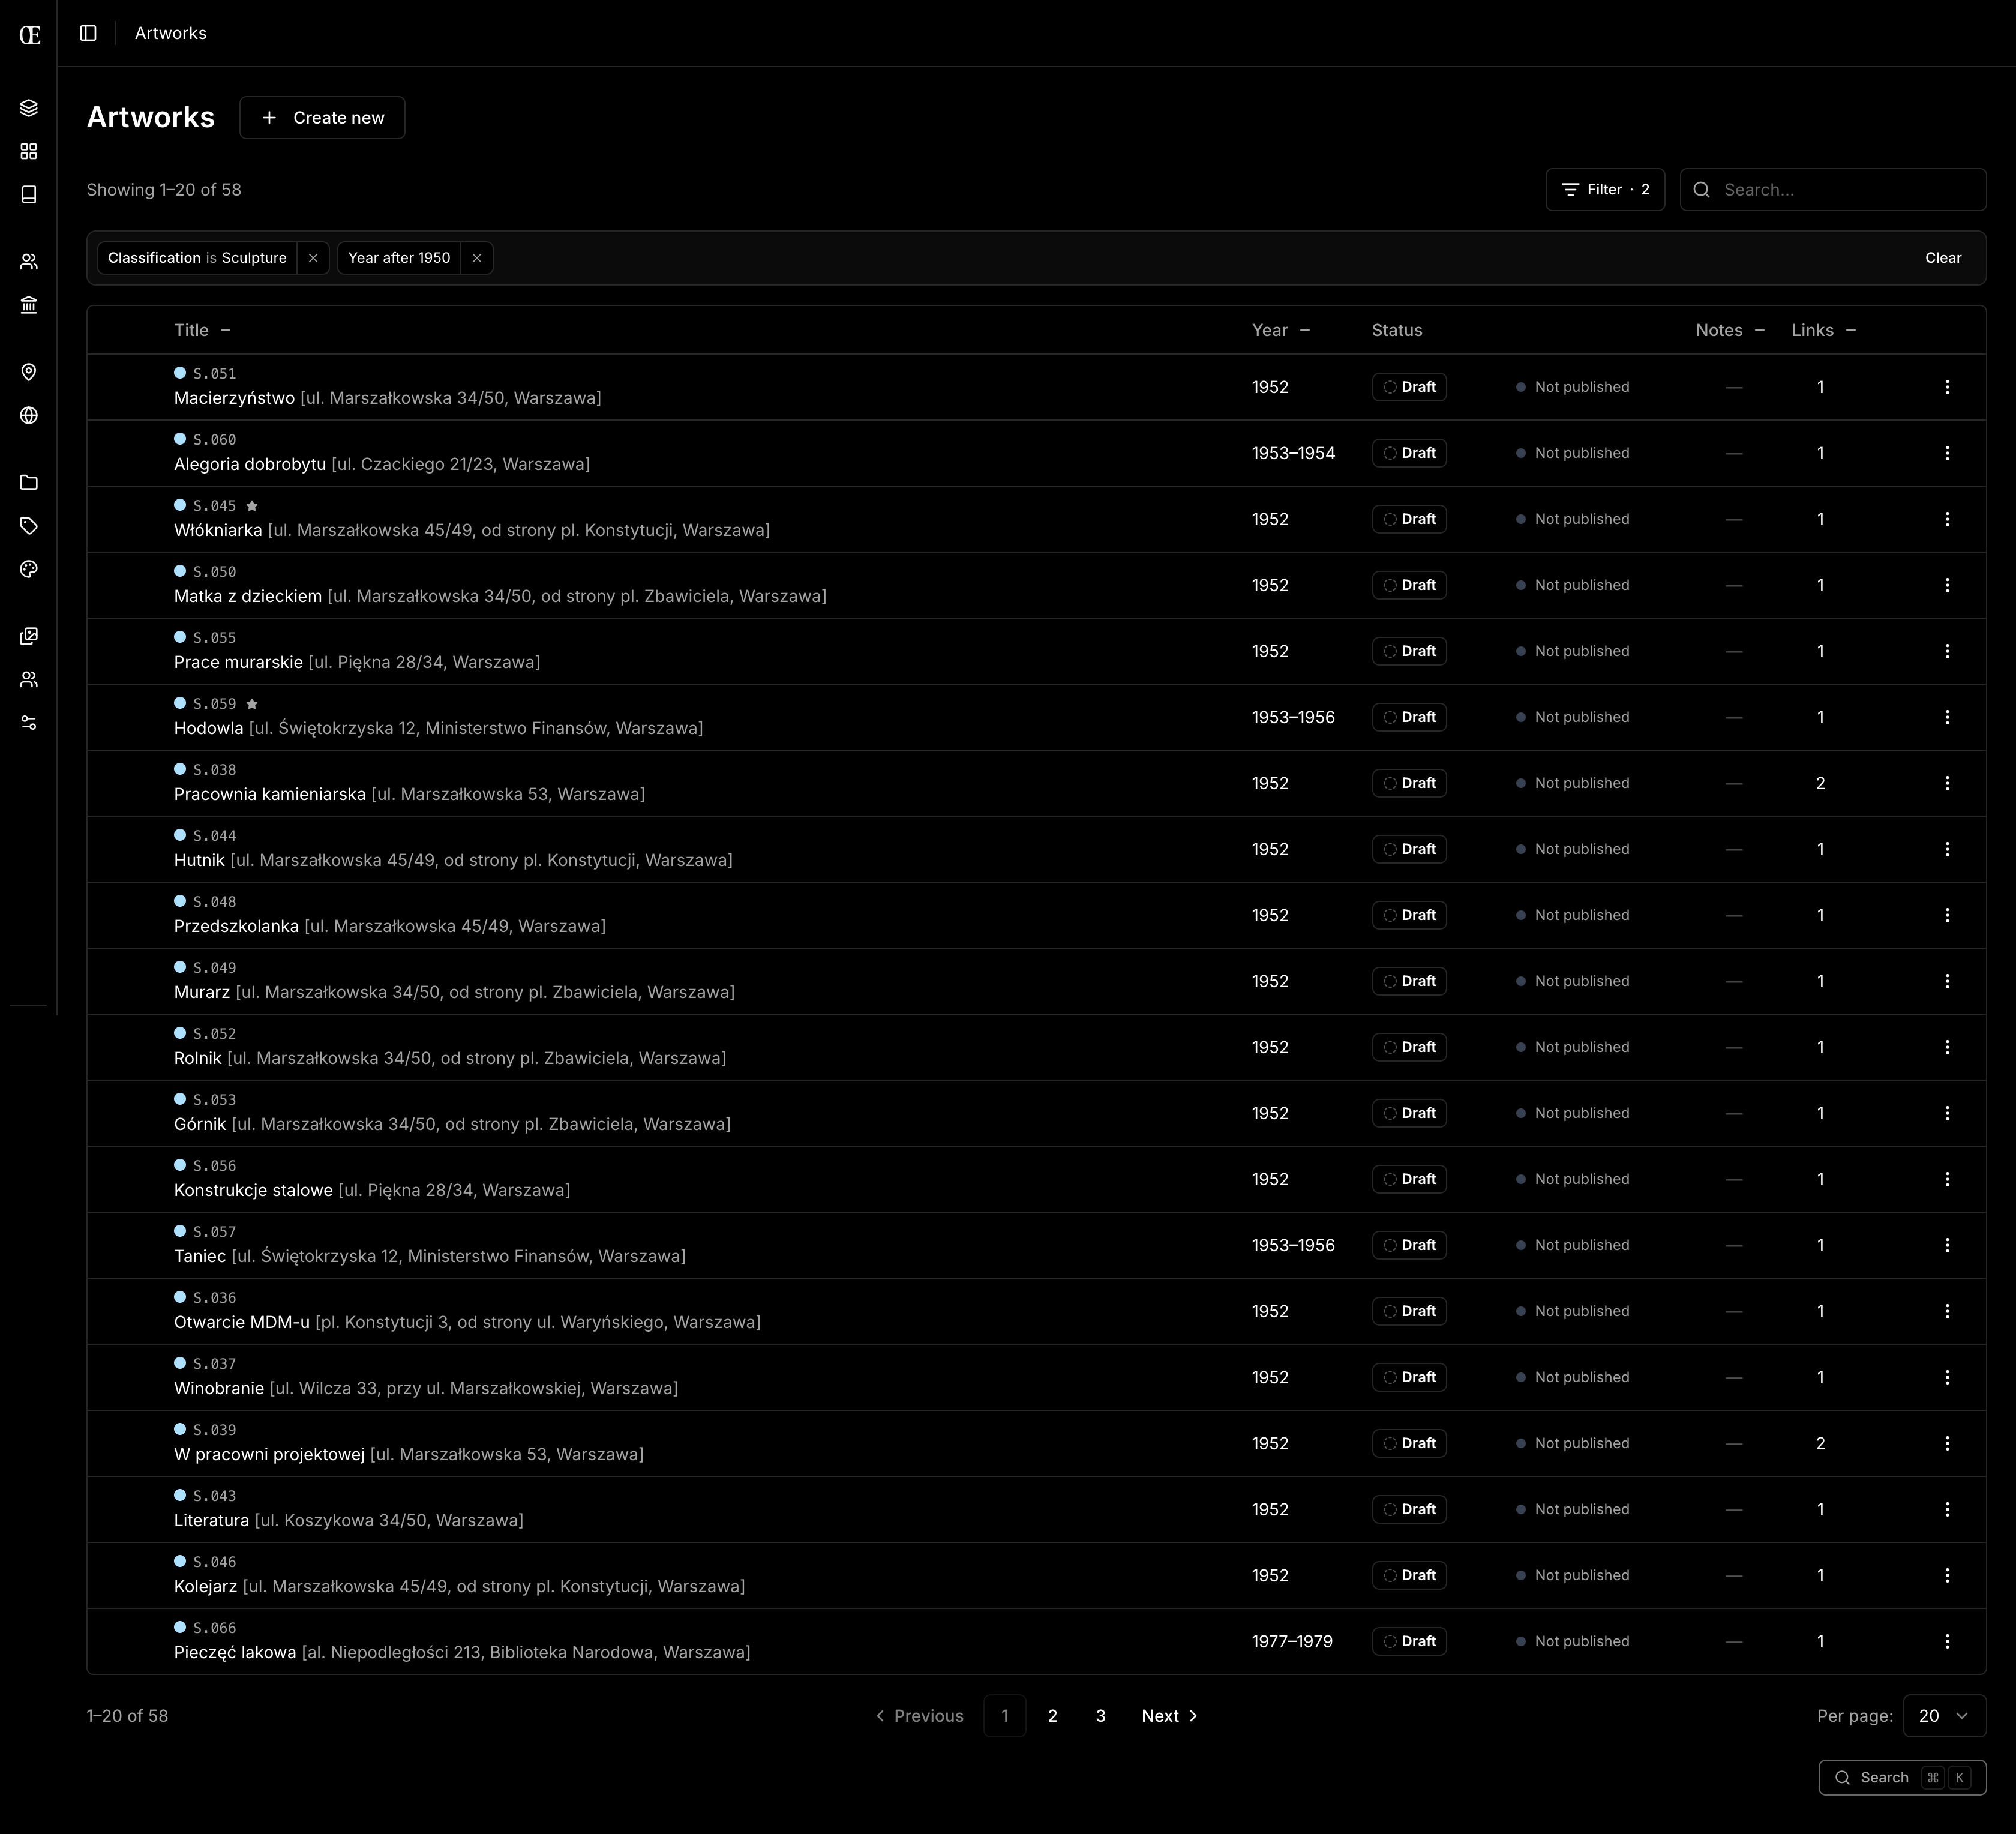Click year 1977–1979 cell
2016x1834 pixels.
pyautogui.click(x=1292, y=1641)
